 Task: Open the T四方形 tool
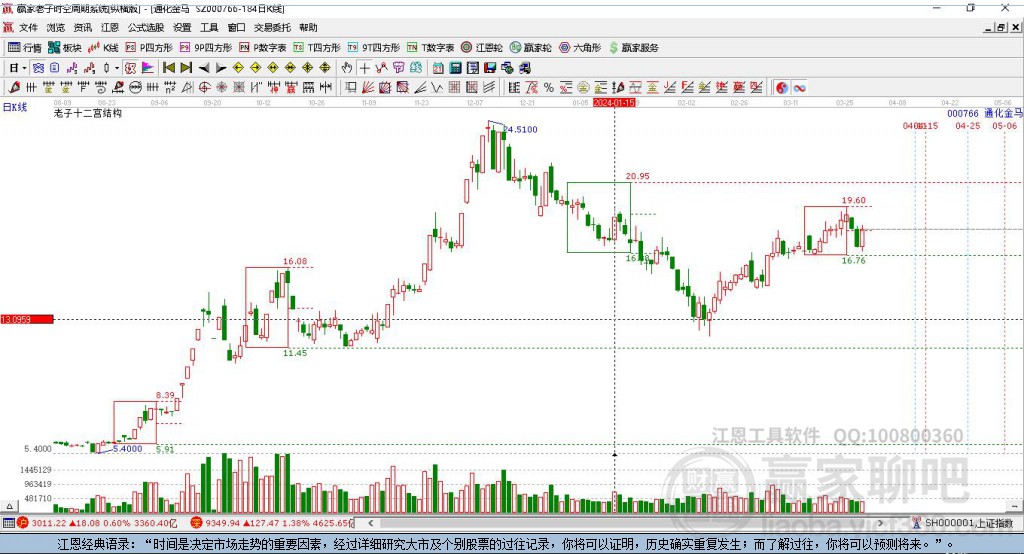[x=317, y=48]
